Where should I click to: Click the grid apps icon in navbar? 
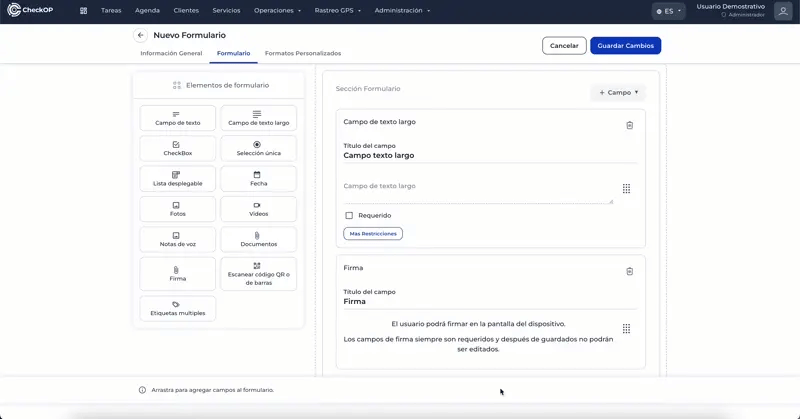click(83, 11)
